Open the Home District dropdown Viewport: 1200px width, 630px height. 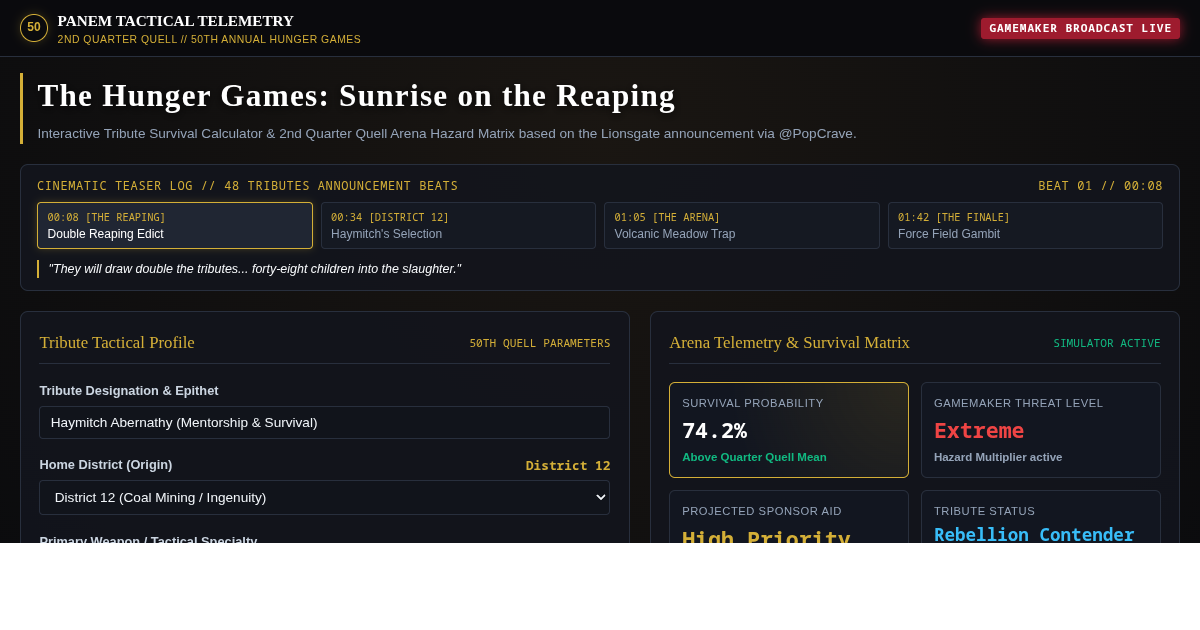pos(325,497)
